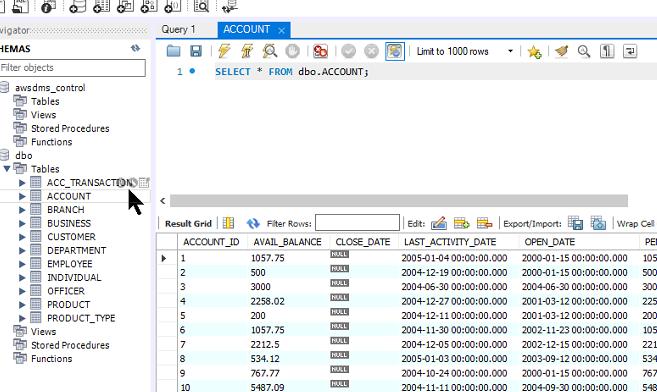Refresh the schemas list
The width and height of the screenshot is (657, 392).
[135, 48]
